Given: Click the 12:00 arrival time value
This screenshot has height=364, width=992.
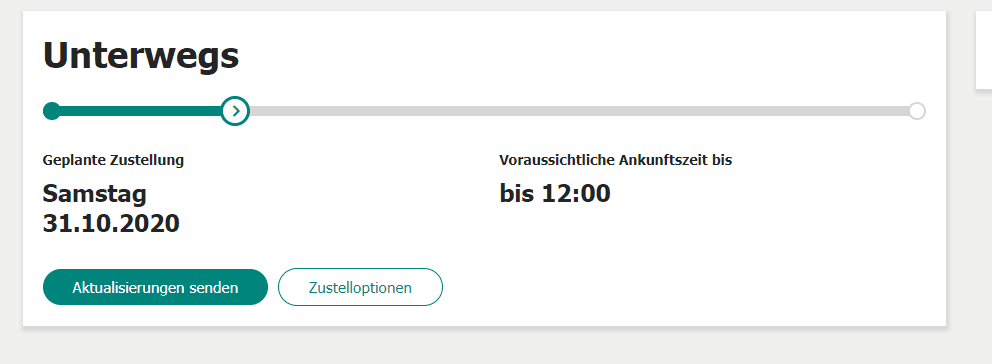Looking at the screenshot, I should coord(576,194).
